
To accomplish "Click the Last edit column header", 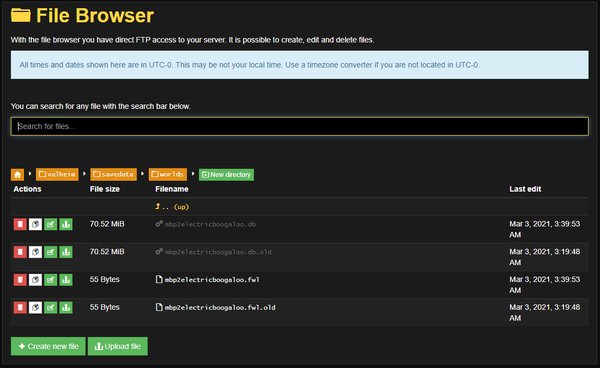I will click(525, 189).
